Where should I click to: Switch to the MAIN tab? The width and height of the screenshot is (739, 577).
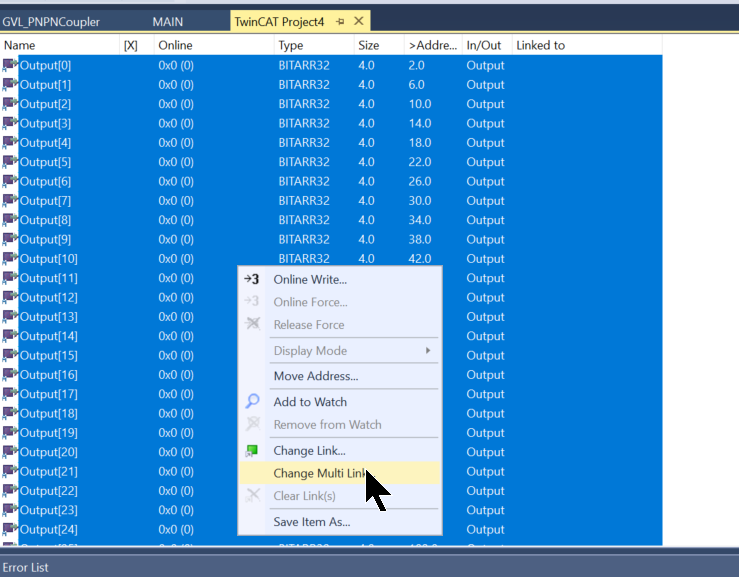168,22
